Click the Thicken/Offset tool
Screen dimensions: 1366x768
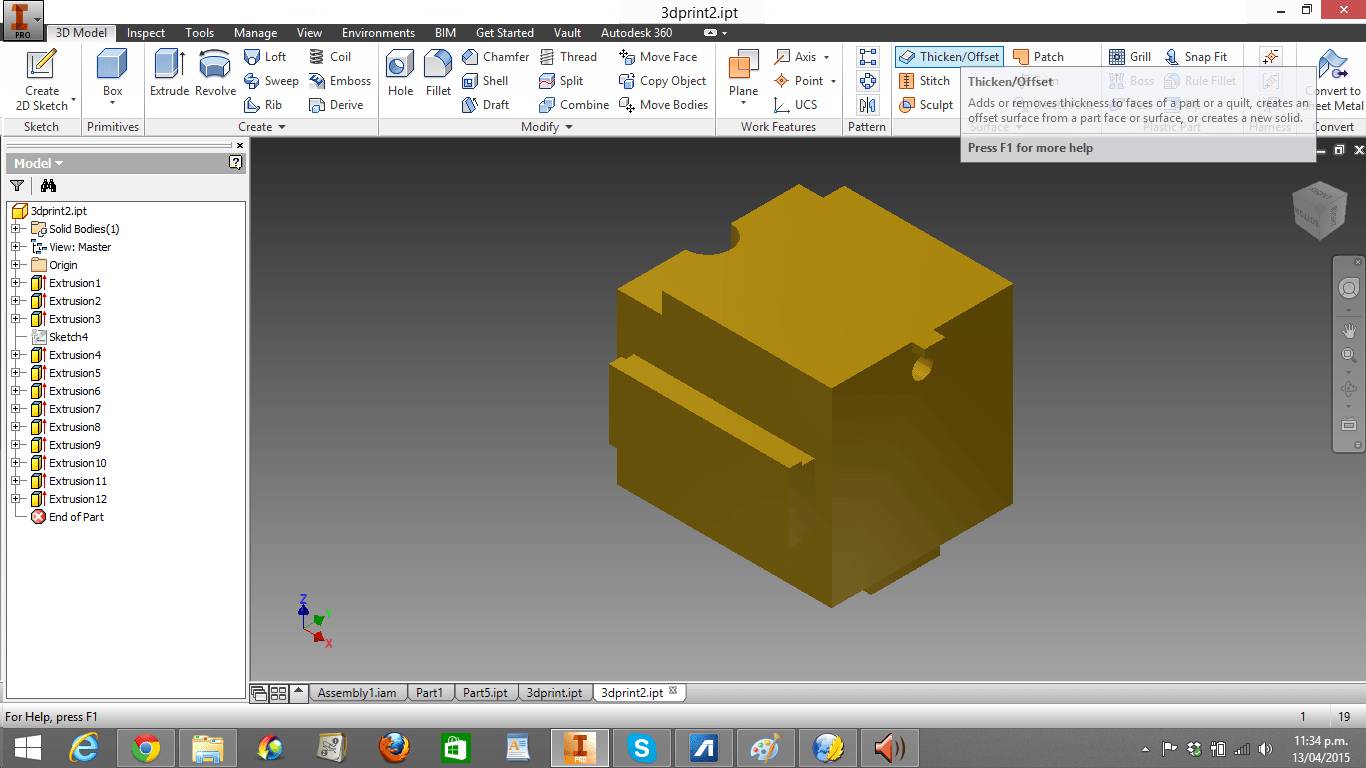point(949,57)
